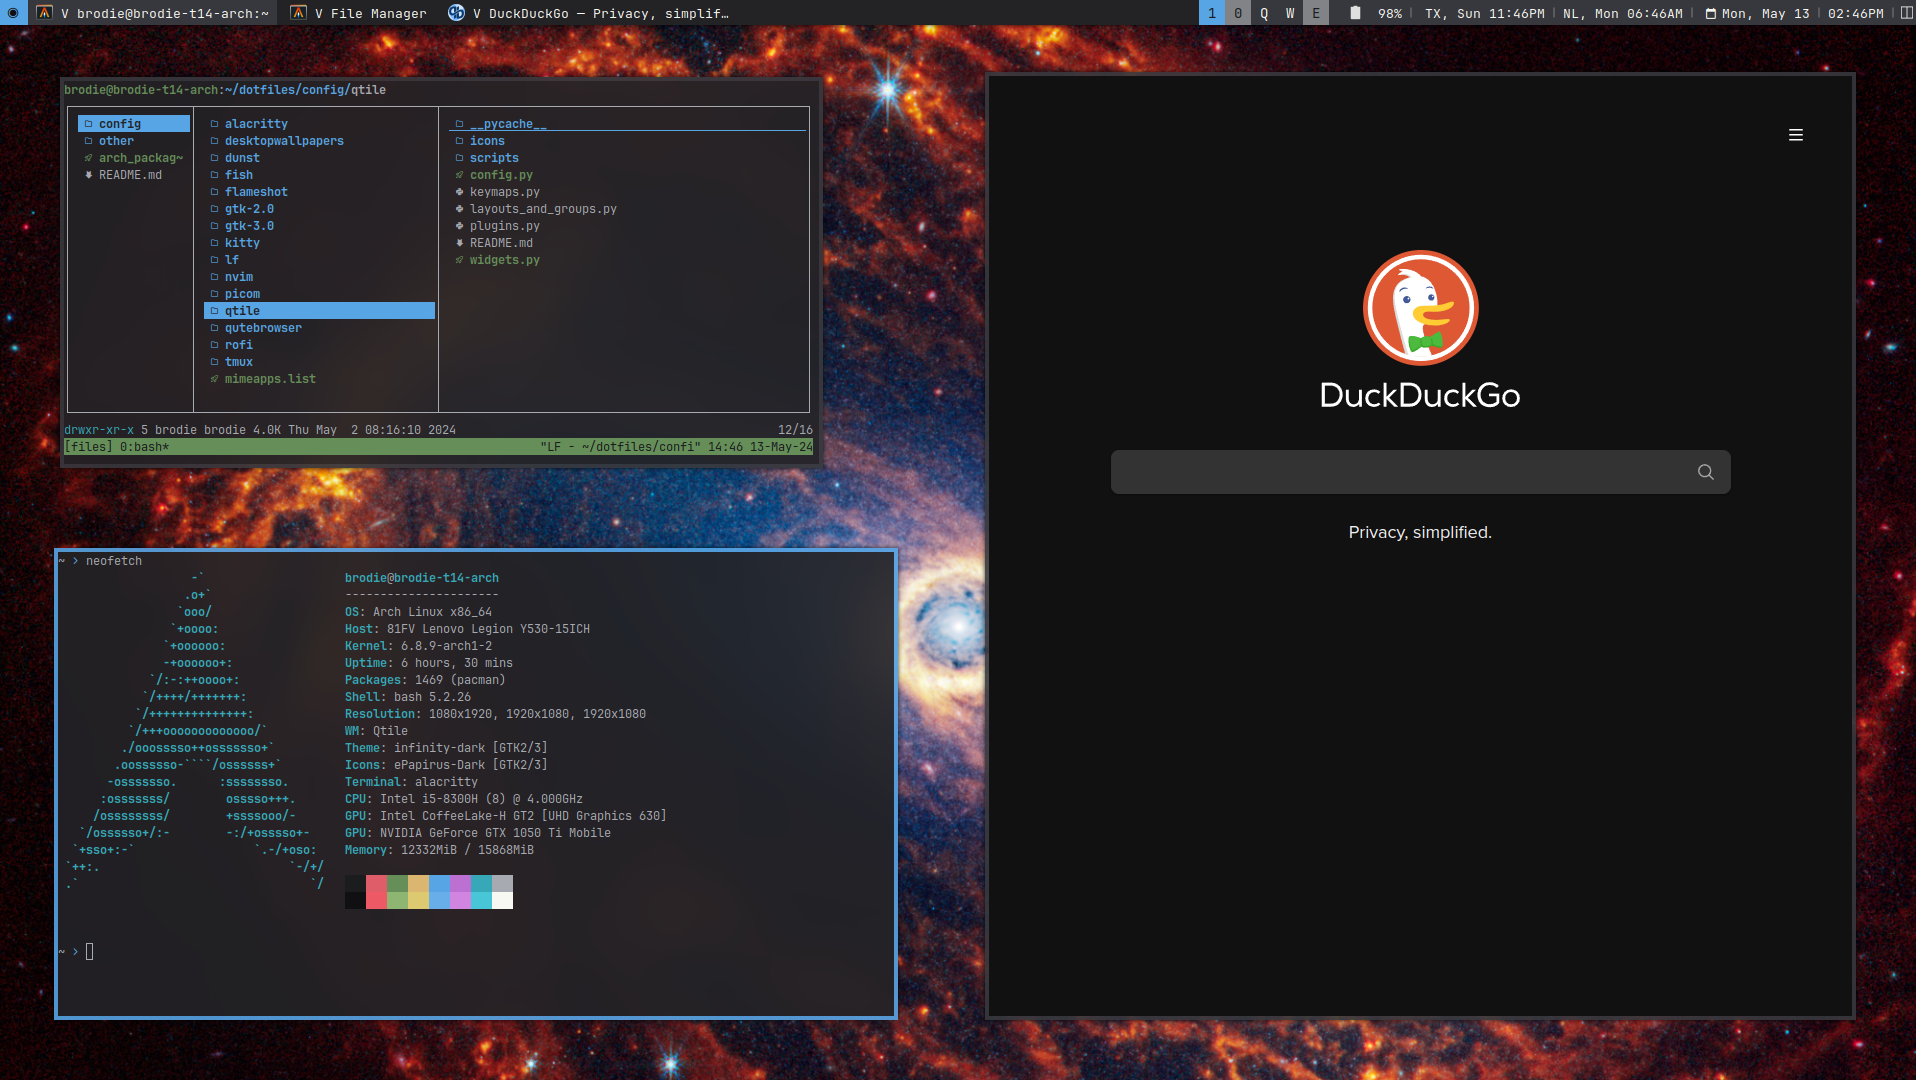This screenshot has height=1080, width=1916.
Task: Click the 02:46PM local time
Action: (1856, 14)
